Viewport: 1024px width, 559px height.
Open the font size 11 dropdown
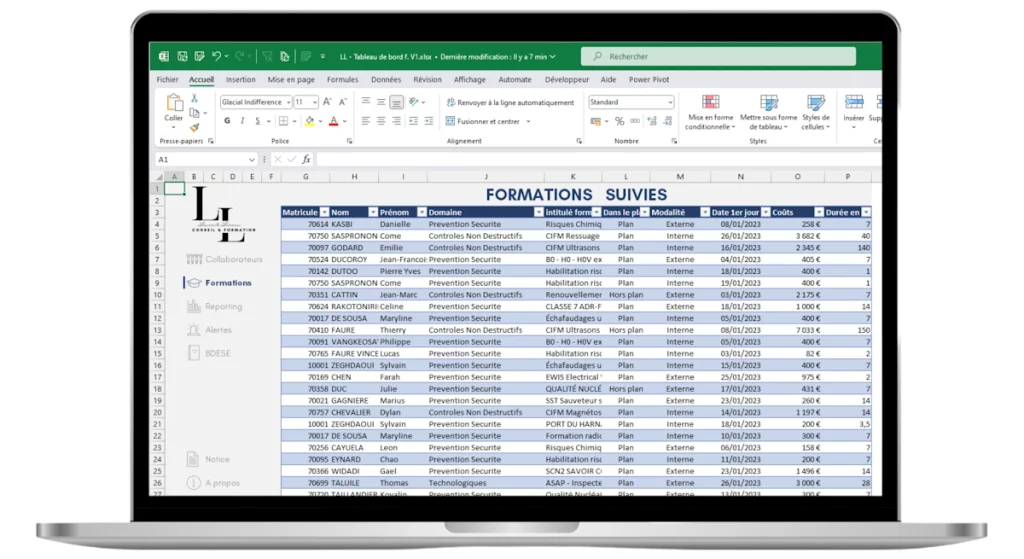pyautogui.click(x=315, y=103)
